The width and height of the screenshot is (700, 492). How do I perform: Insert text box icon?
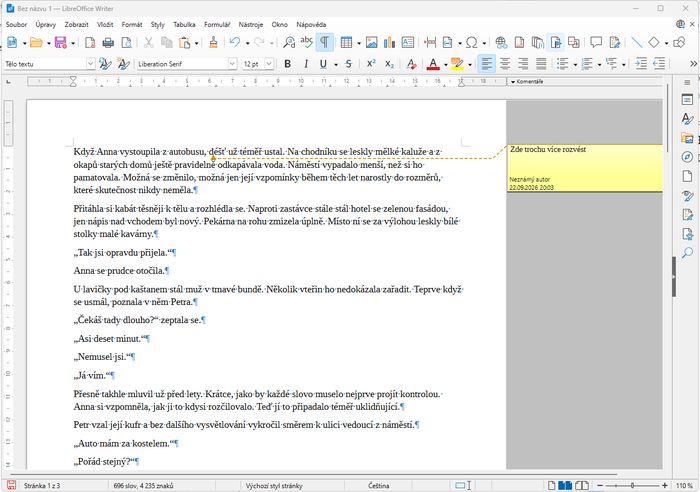pyautogui.click(x=408, y=42)
